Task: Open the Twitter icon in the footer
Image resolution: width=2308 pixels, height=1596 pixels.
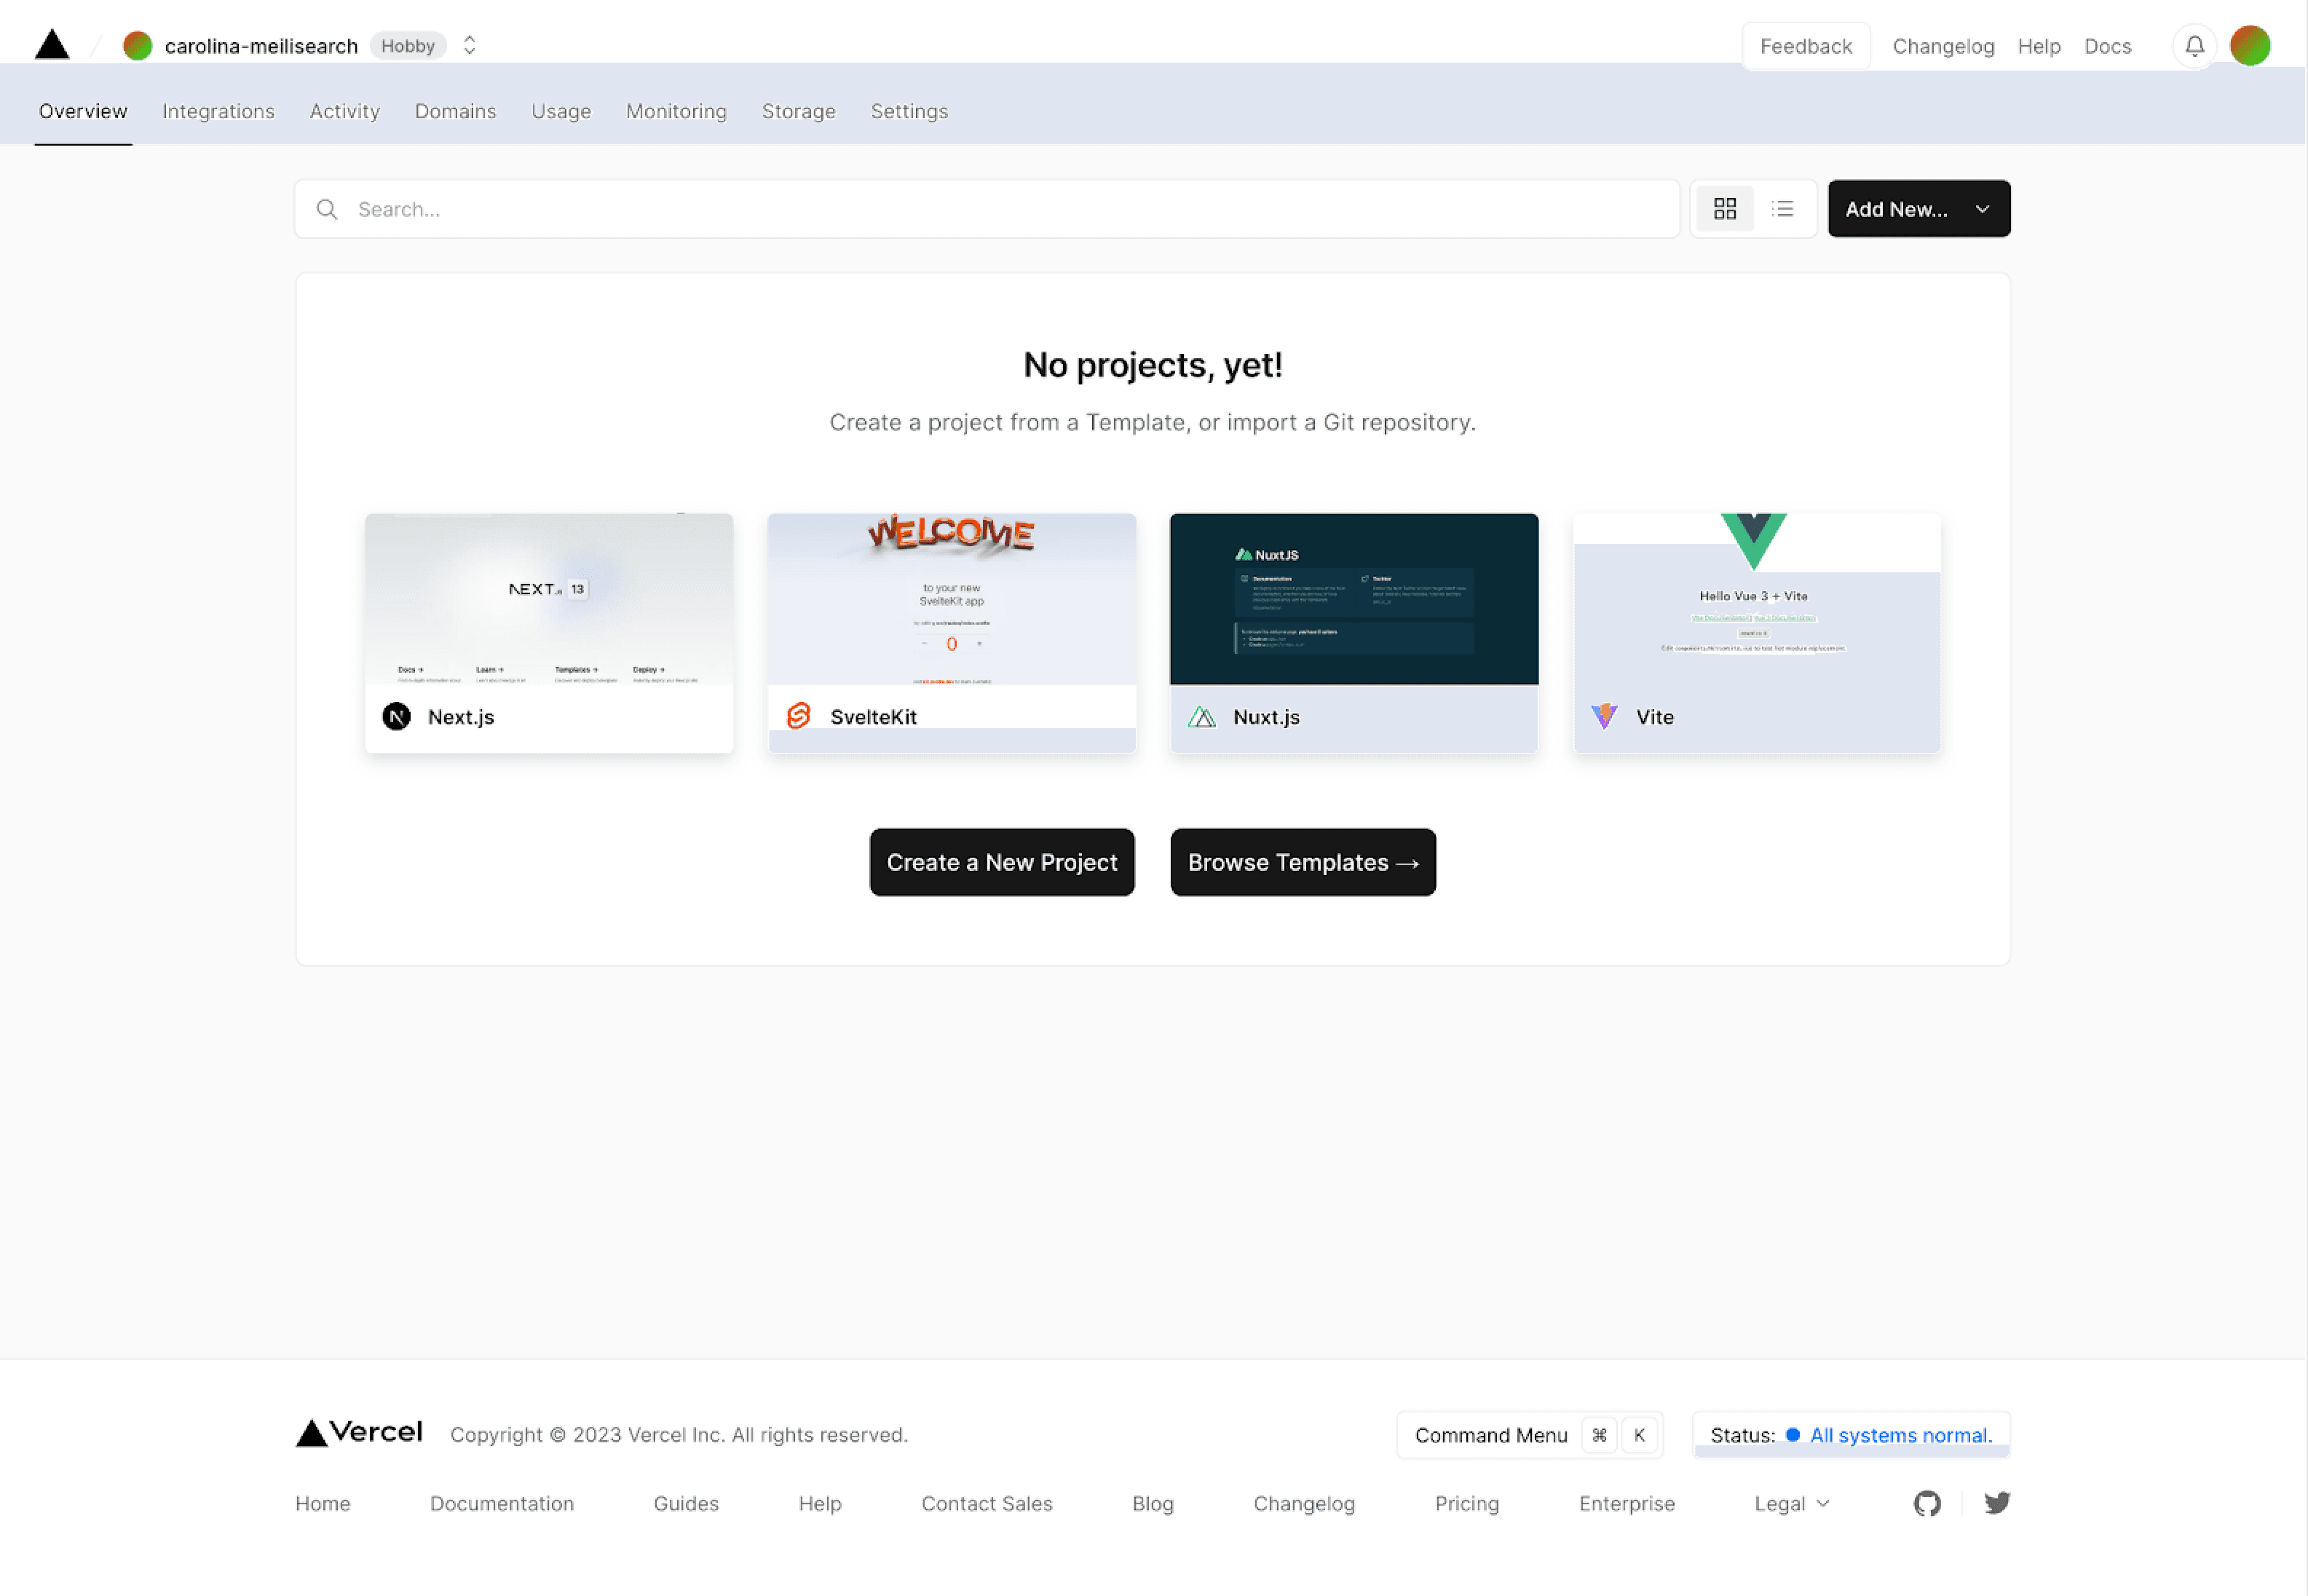Action: click(1997, 1503)
